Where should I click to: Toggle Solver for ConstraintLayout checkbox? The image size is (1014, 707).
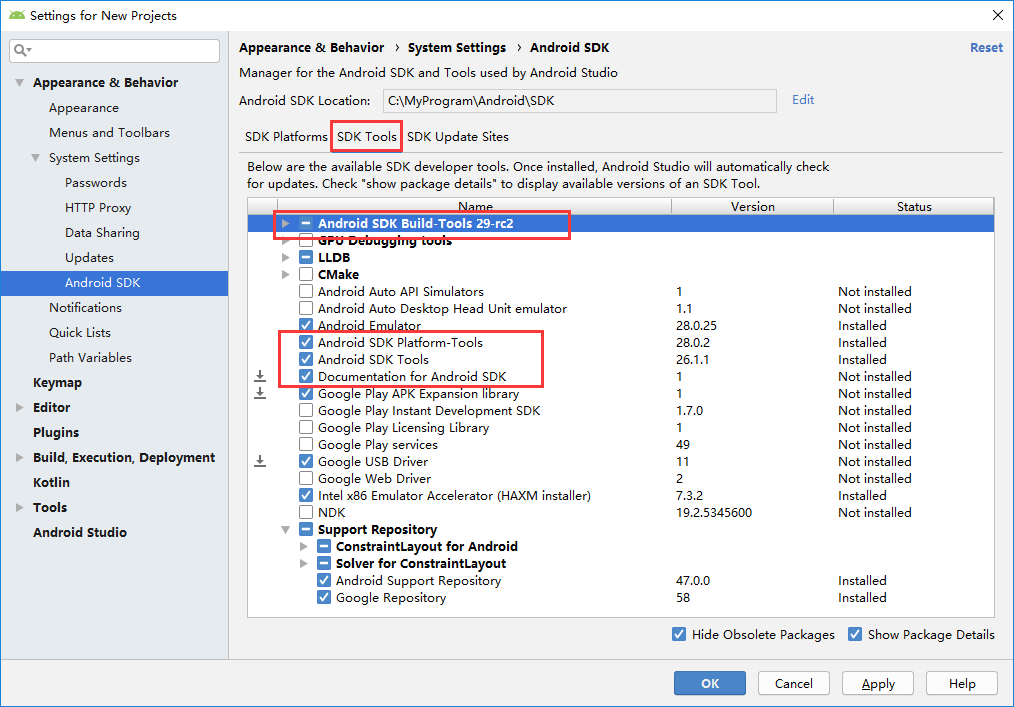(324, 563)
